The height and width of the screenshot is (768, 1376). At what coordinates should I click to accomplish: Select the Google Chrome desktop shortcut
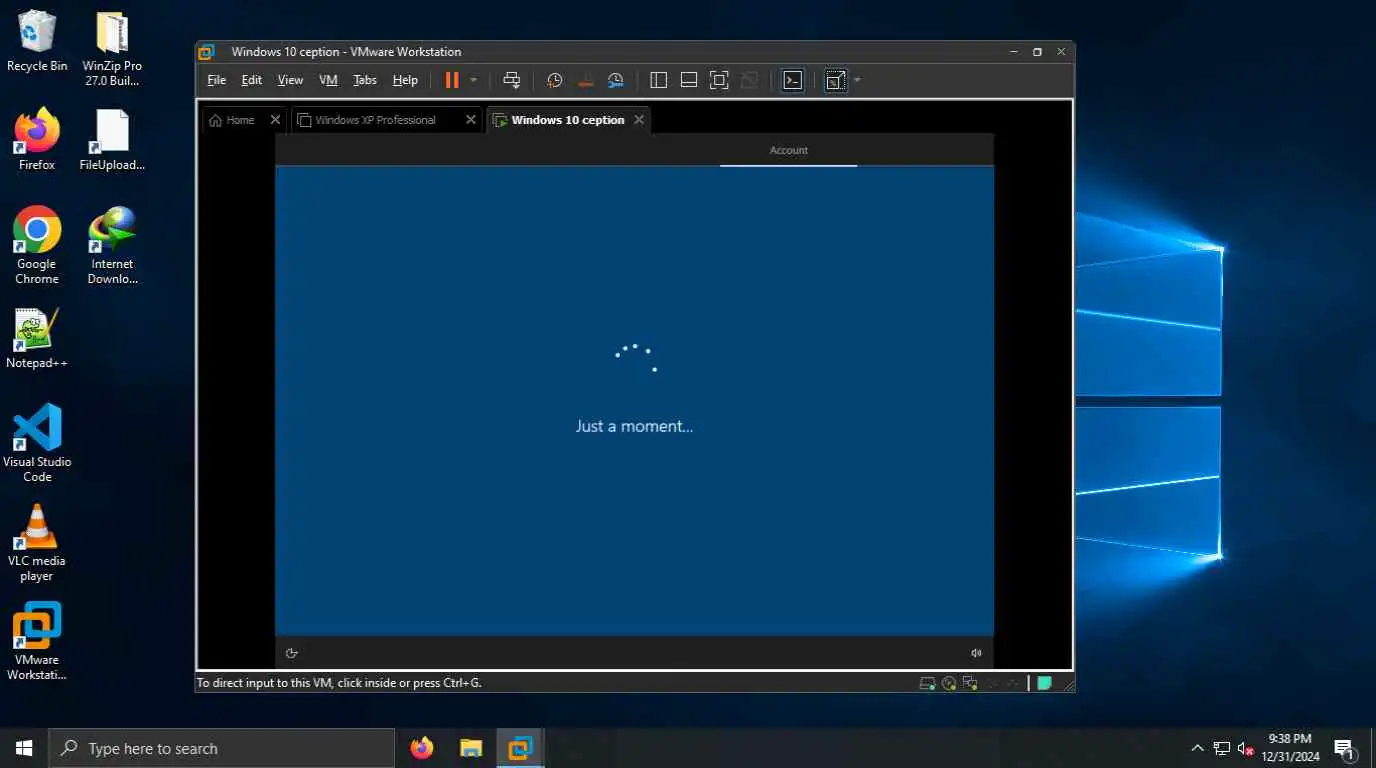(37, 245)
